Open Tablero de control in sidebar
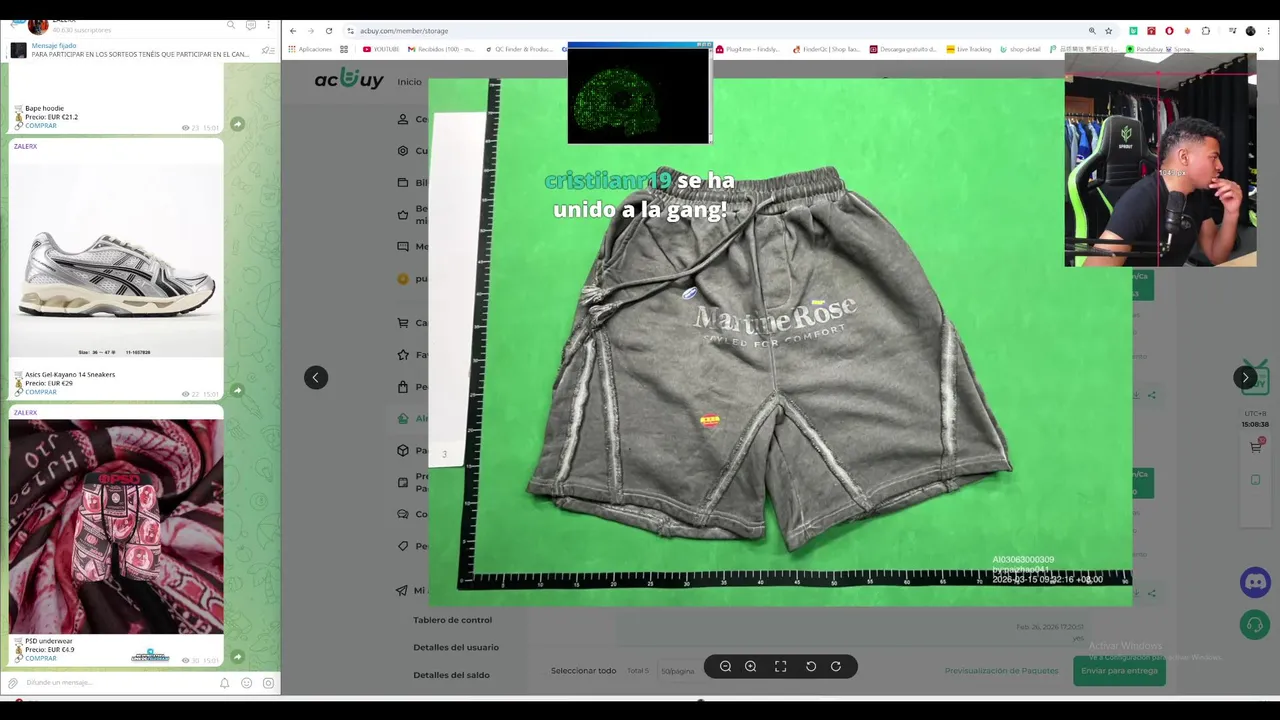The image size is (1280, 720). [x=452, y=620]
